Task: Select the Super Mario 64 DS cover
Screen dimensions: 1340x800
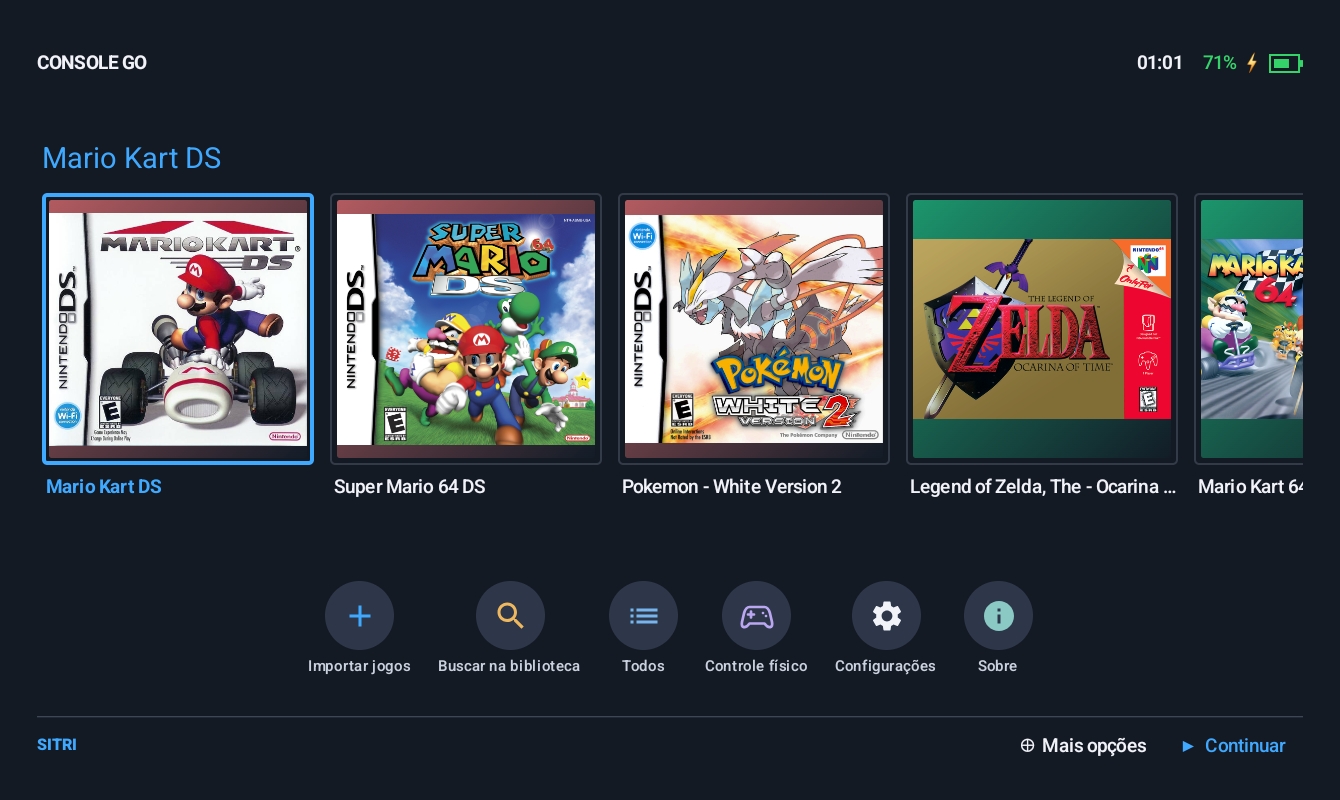Action: click(x=466, y=329)
